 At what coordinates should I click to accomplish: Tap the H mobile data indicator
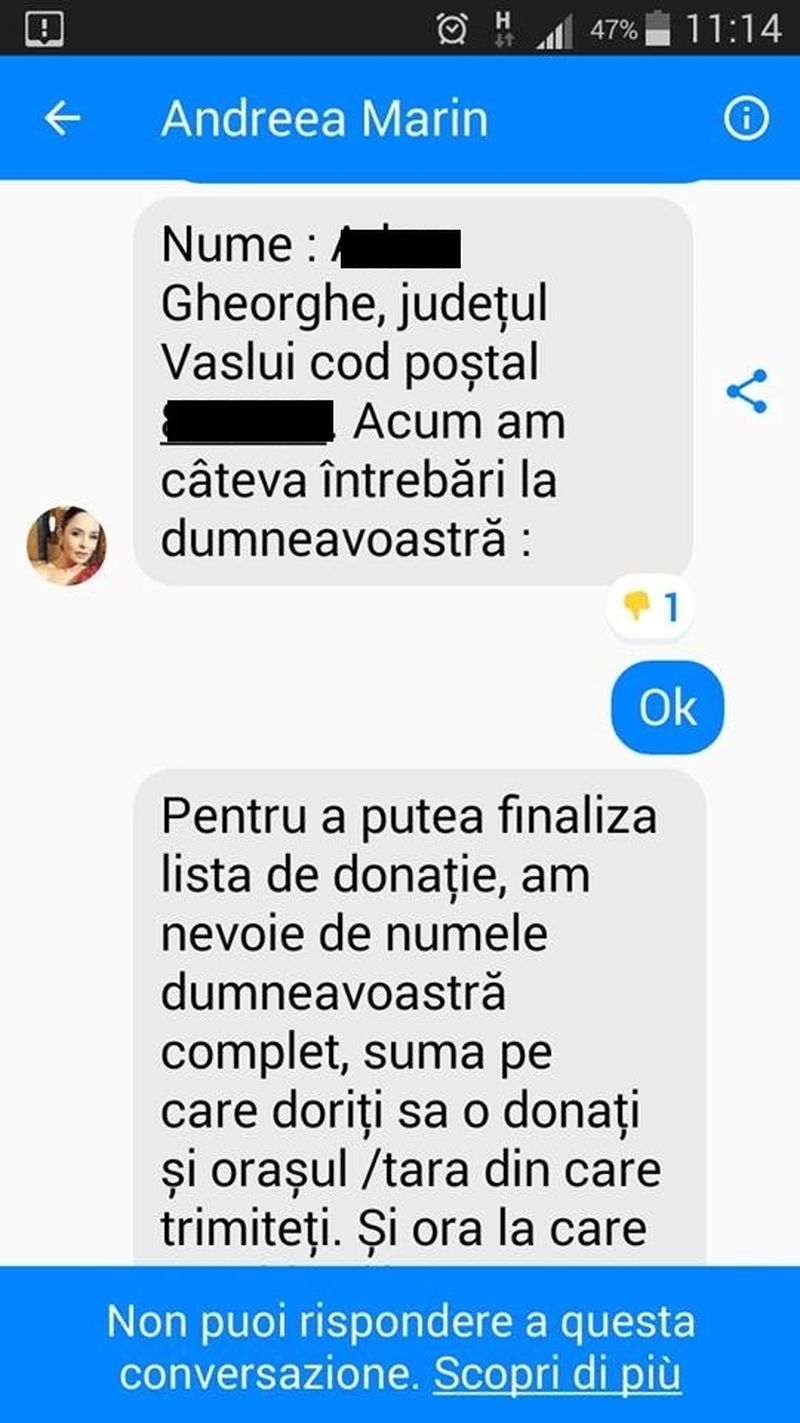[x=504, y=28]
